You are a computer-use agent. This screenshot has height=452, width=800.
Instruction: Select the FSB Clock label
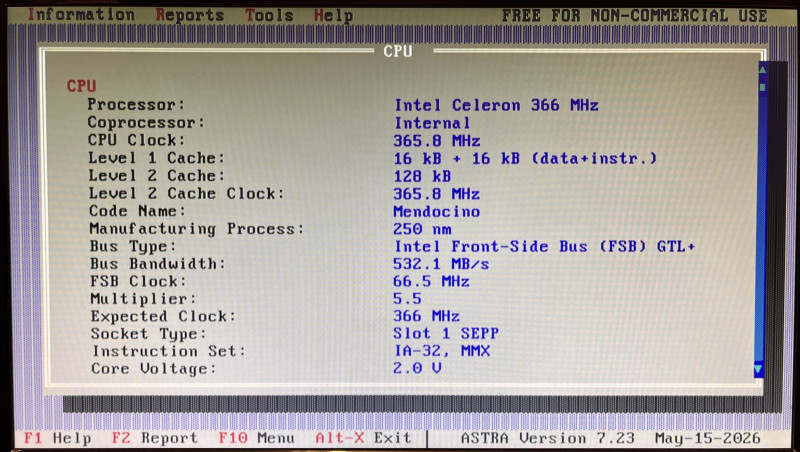coord(138,281)
